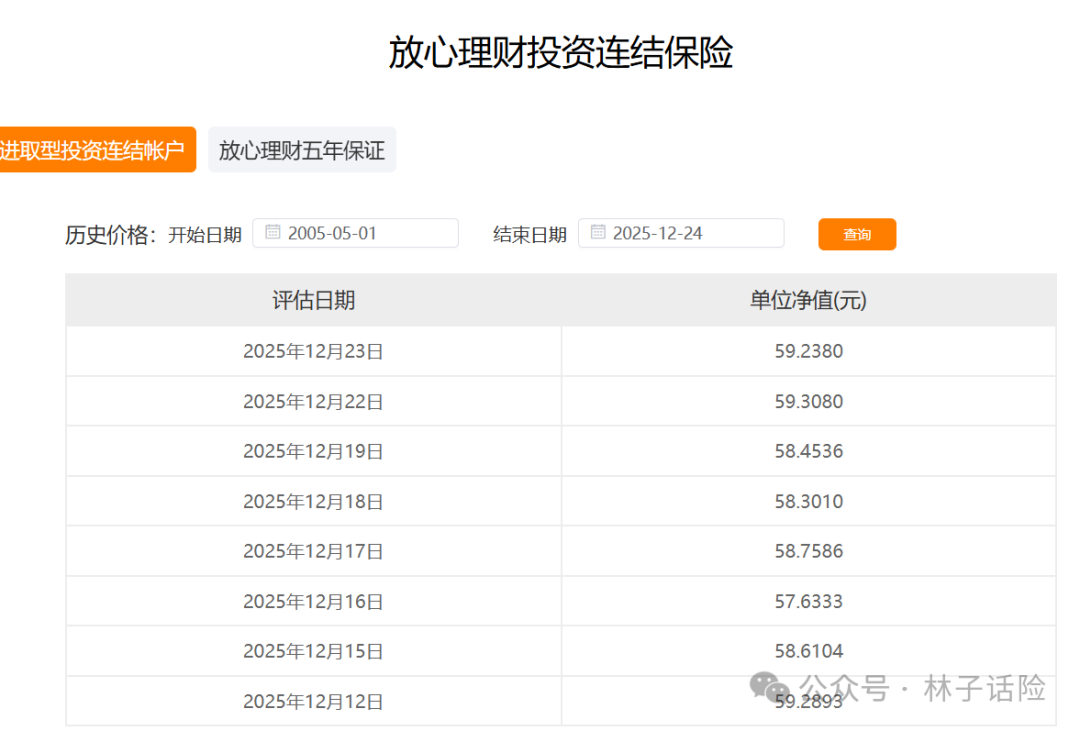This screenshot has width=1080, height=731.
Task: Click the 单位净值(元) column header
Action: [808, 300]
